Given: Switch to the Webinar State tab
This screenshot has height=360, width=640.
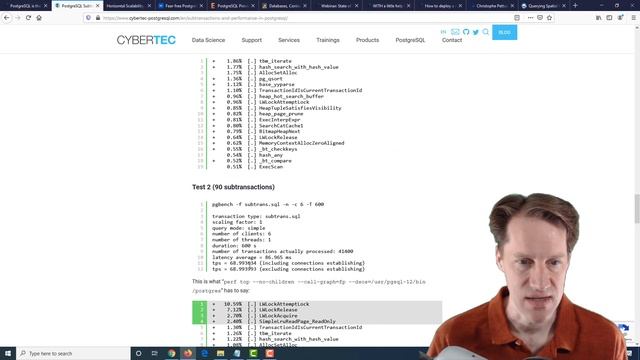Looking at the screenshot, I should 336,6.
